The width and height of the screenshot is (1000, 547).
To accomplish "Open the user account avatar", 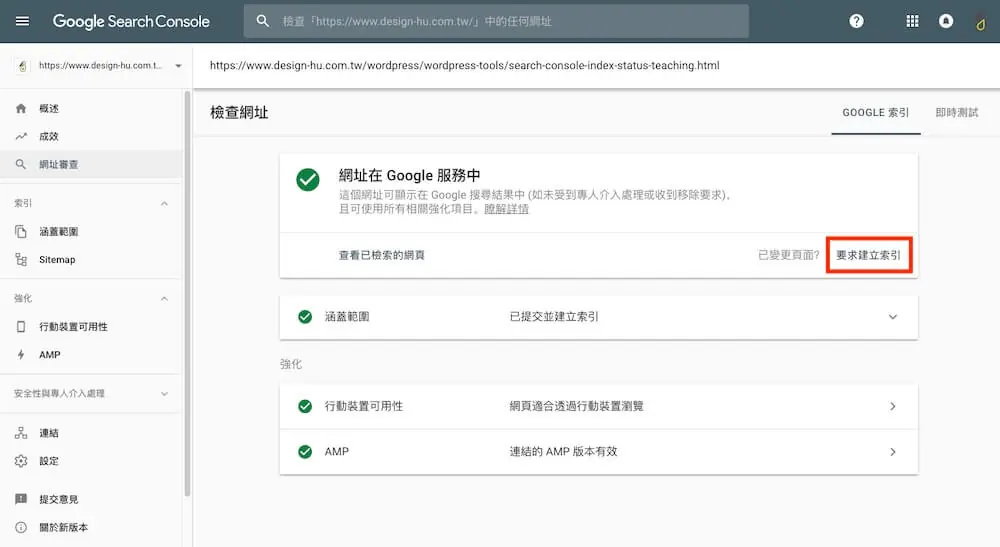I will [x=980, y=22].
